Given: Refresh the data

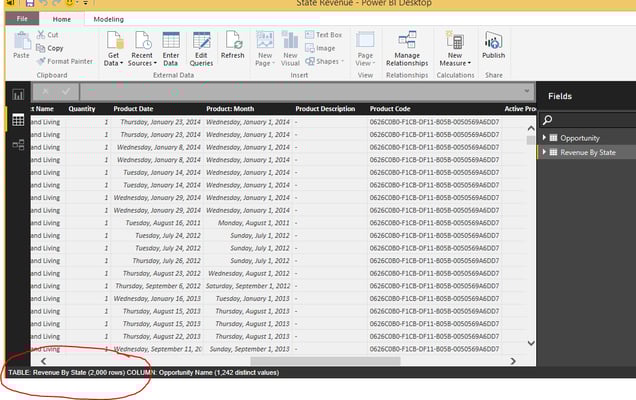Looking at the screenshot, I should pos(232,45).
